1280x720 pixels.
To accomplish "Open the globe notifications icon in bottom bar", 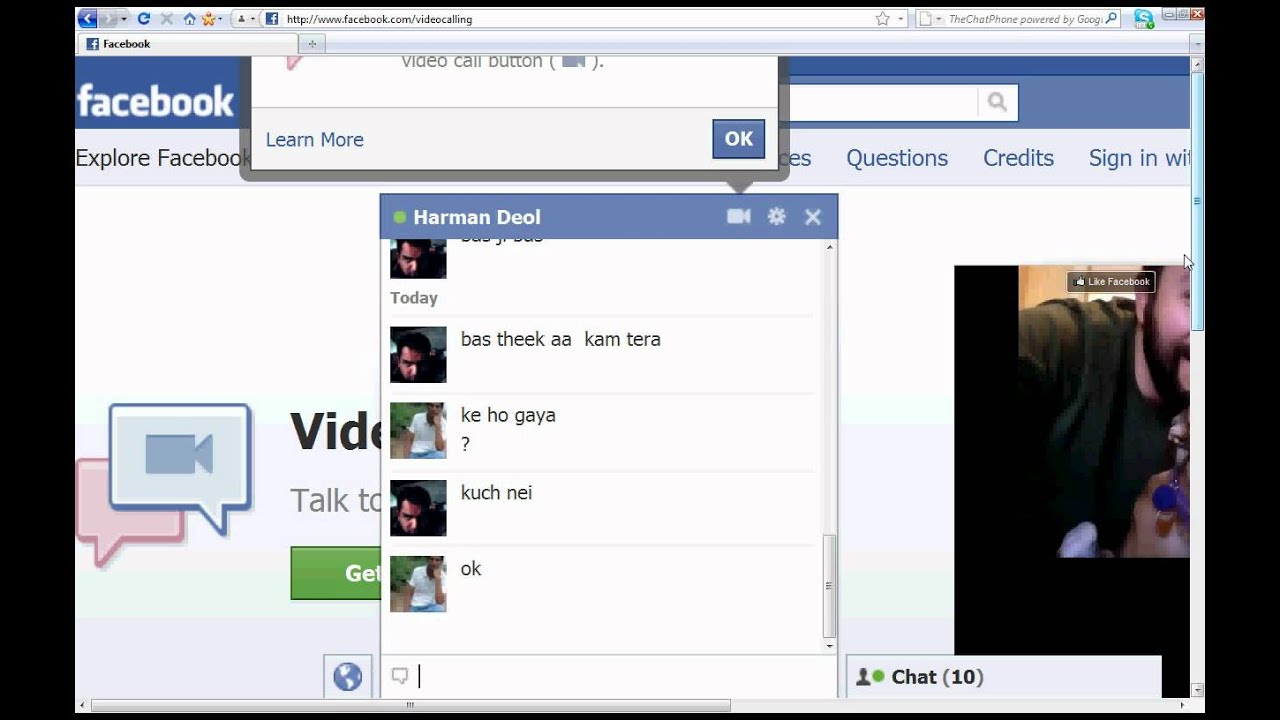I will click(x=347, y=677).
